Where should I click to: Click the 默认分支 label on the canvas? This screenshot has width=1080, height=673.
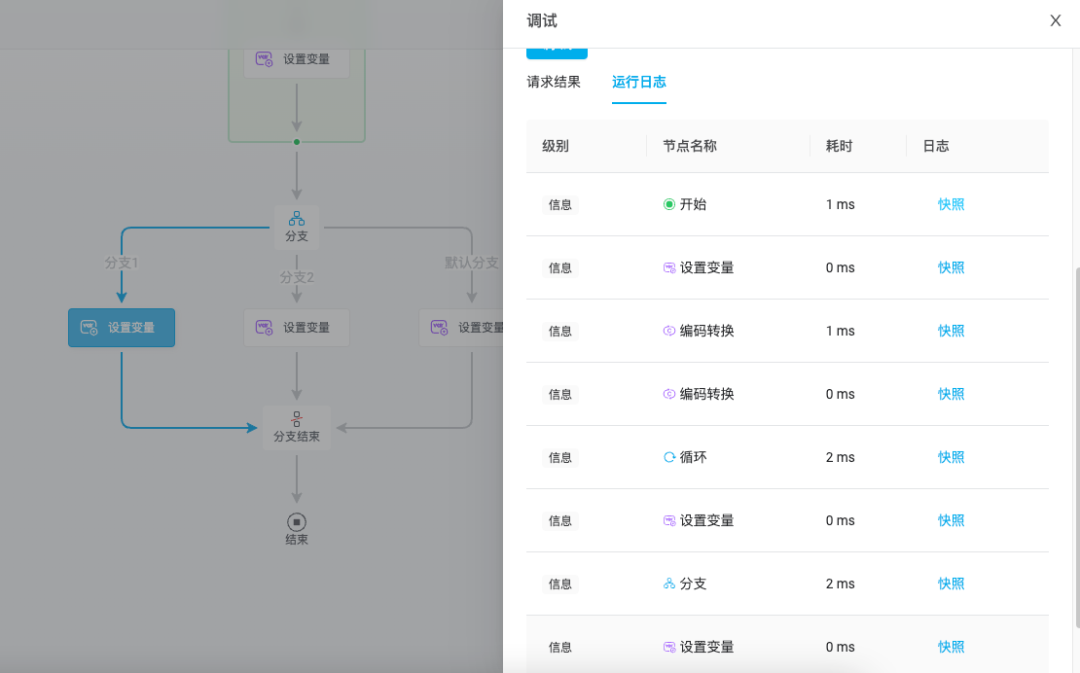pos(471,262)
